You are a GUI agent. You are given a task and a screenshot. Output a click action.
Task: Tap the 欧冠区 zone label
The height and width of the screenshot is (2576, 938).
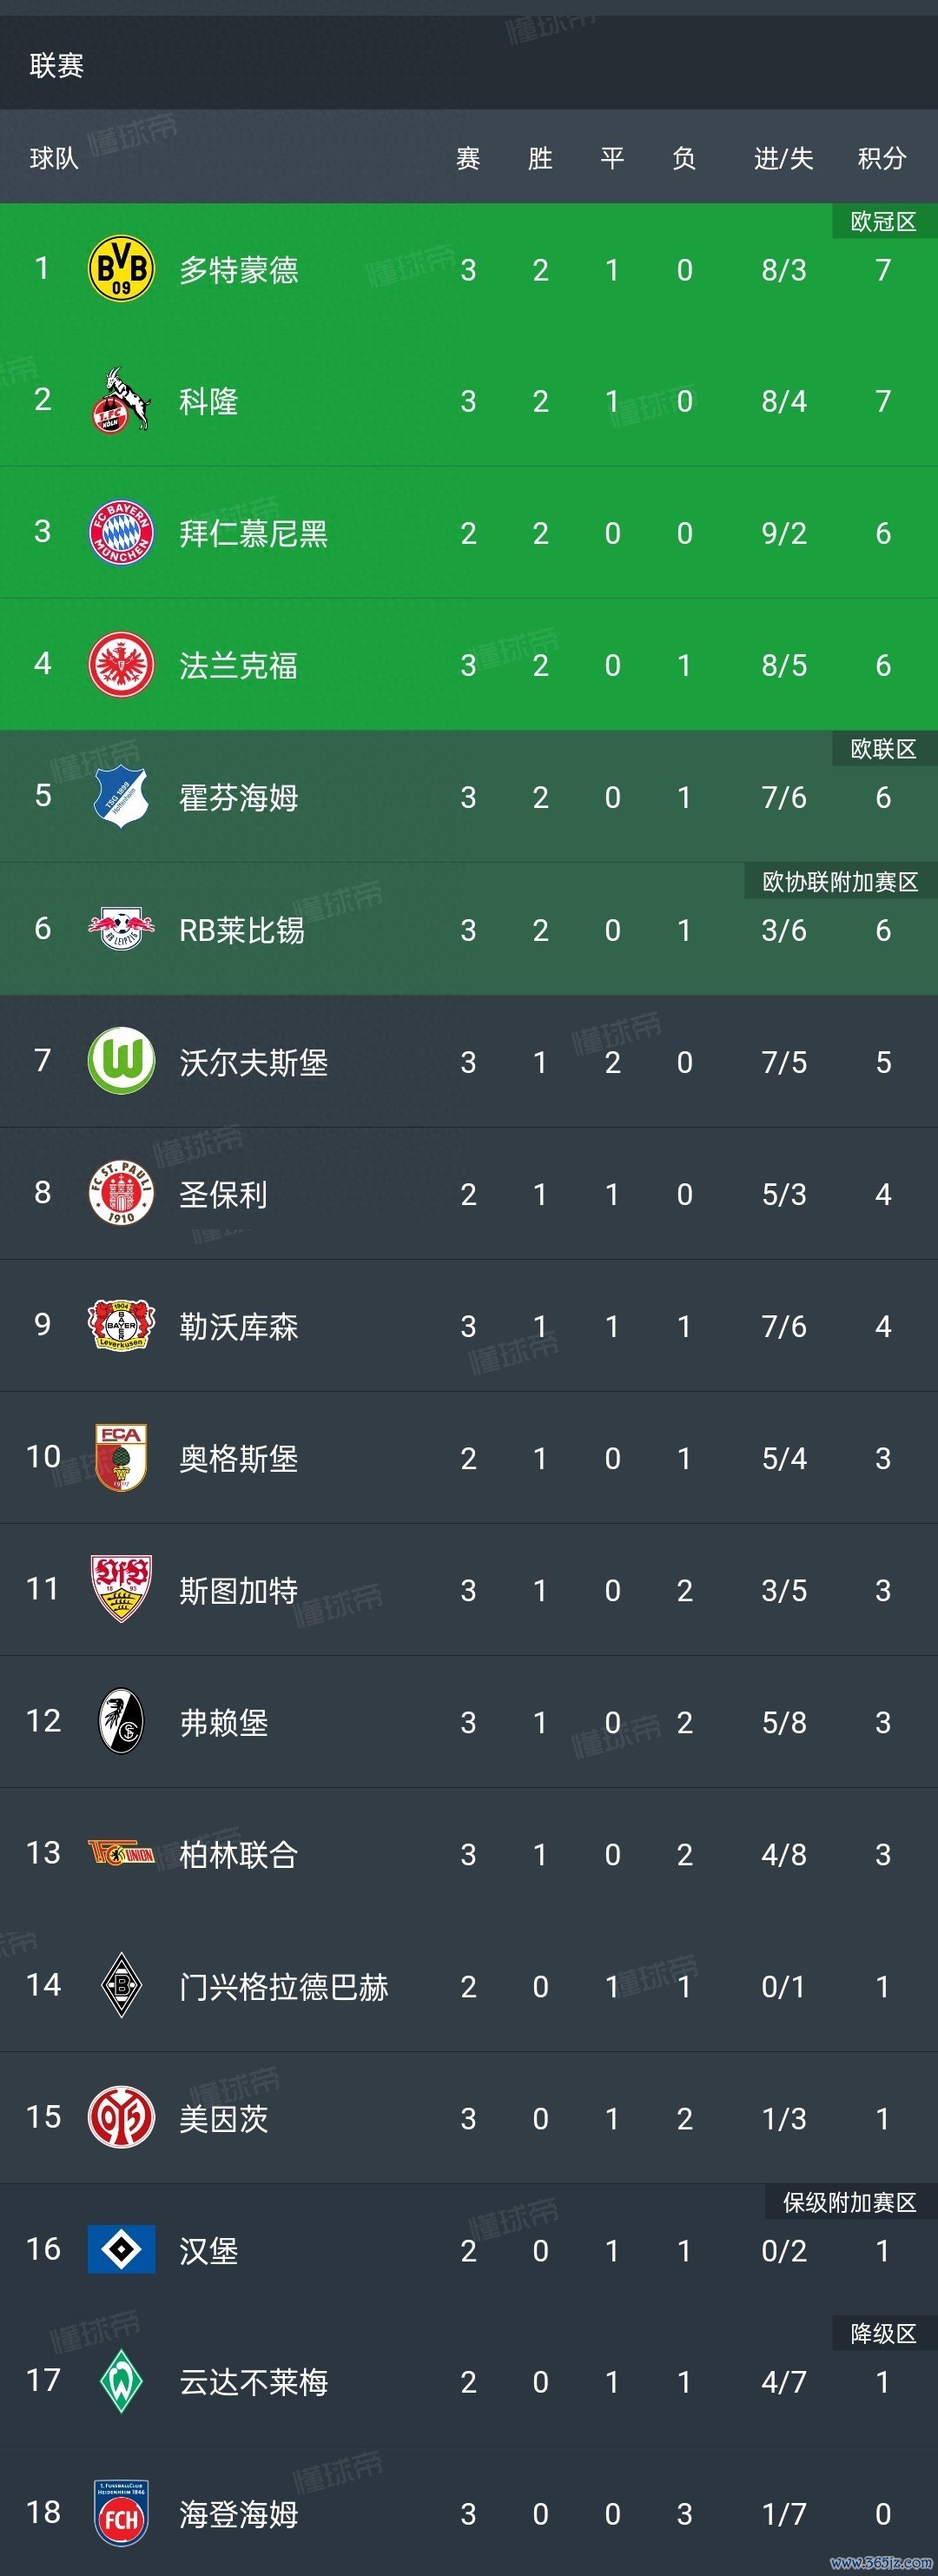[883, 221]
